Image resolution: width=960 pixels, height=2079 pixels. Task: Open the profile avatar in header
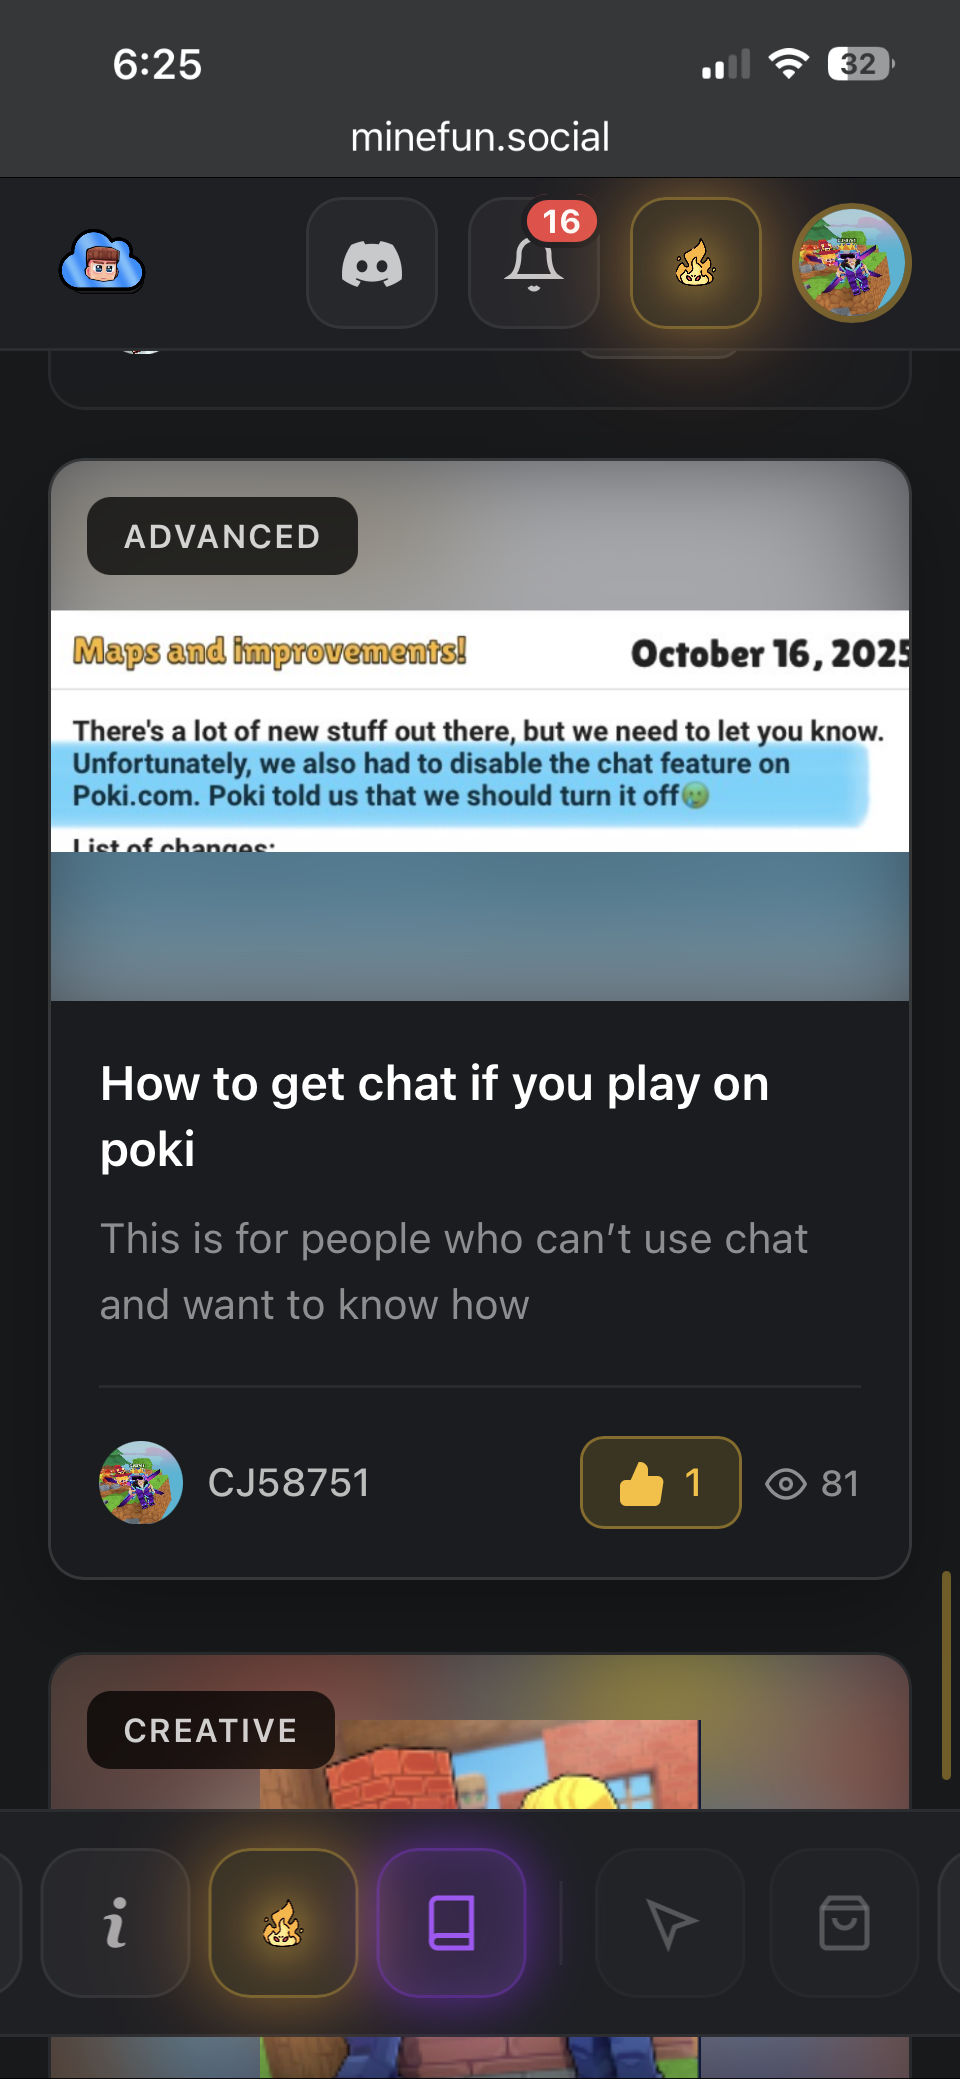[851, 263]
